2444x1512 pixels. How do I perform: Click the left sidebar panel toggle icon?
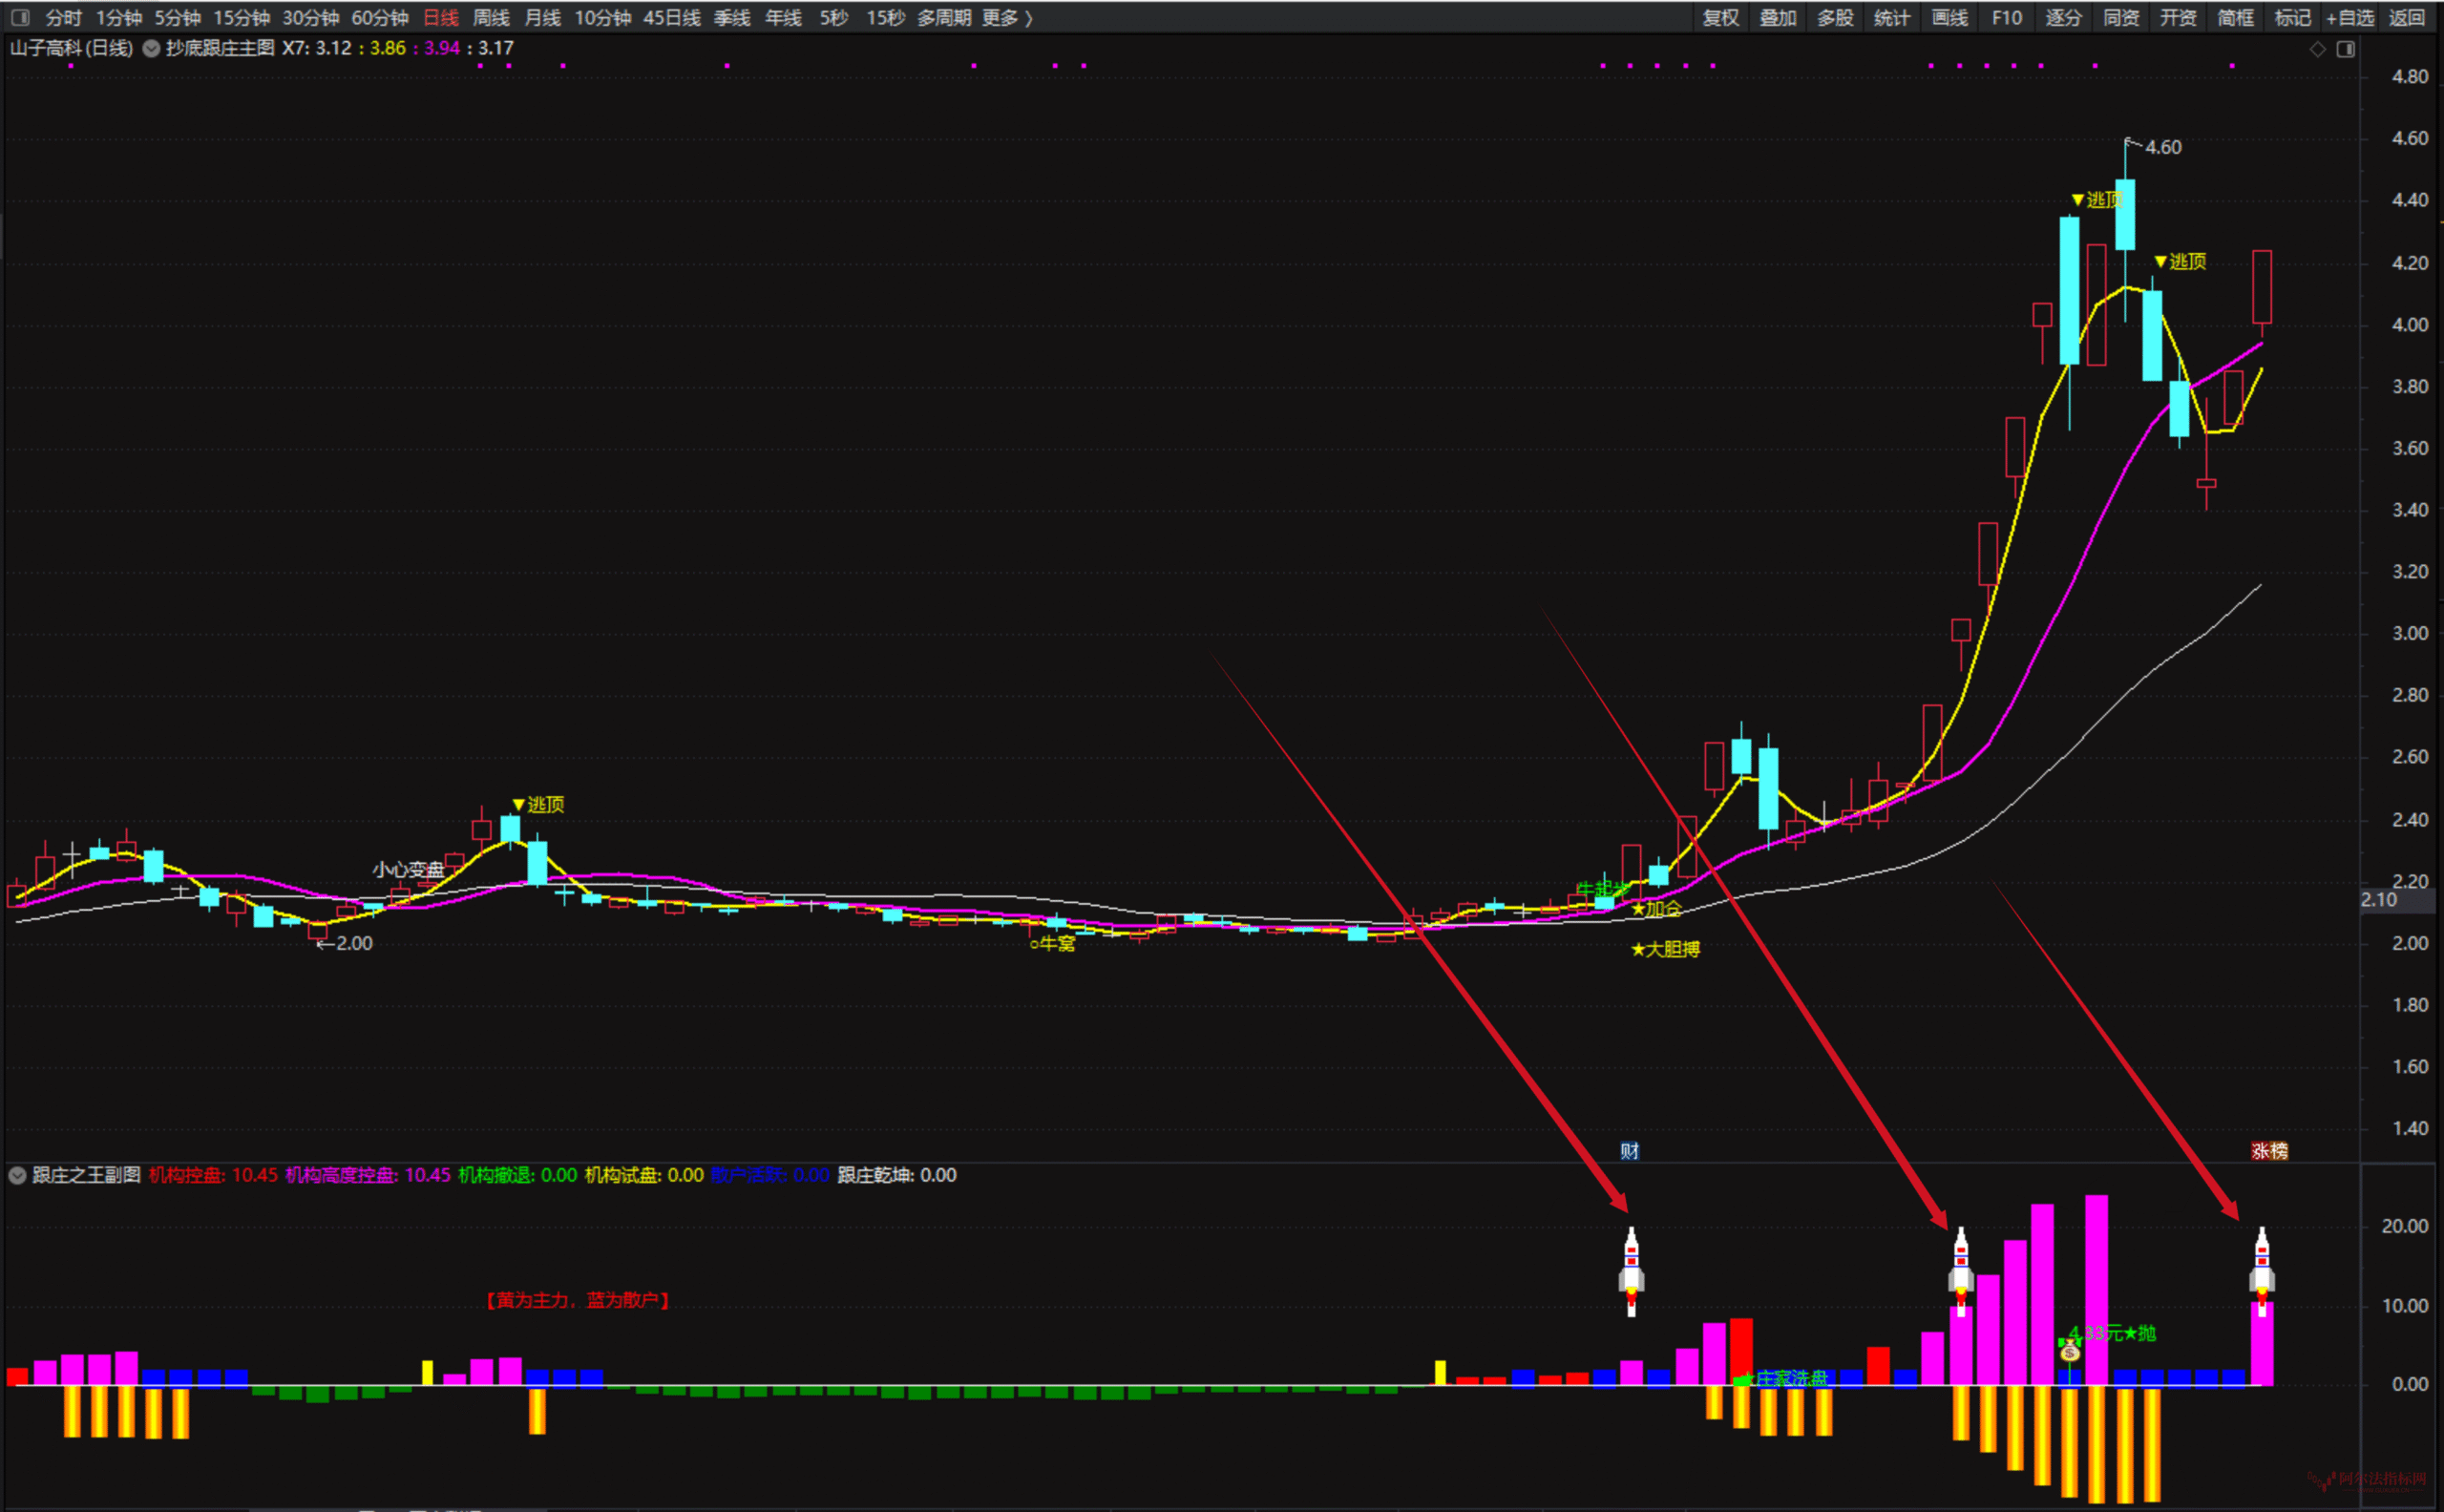20,17
